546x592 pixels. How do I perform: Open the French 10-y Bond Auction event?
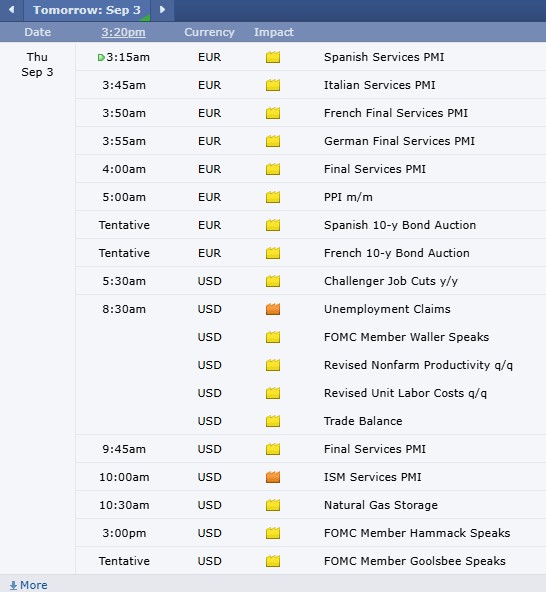point(396,253)
